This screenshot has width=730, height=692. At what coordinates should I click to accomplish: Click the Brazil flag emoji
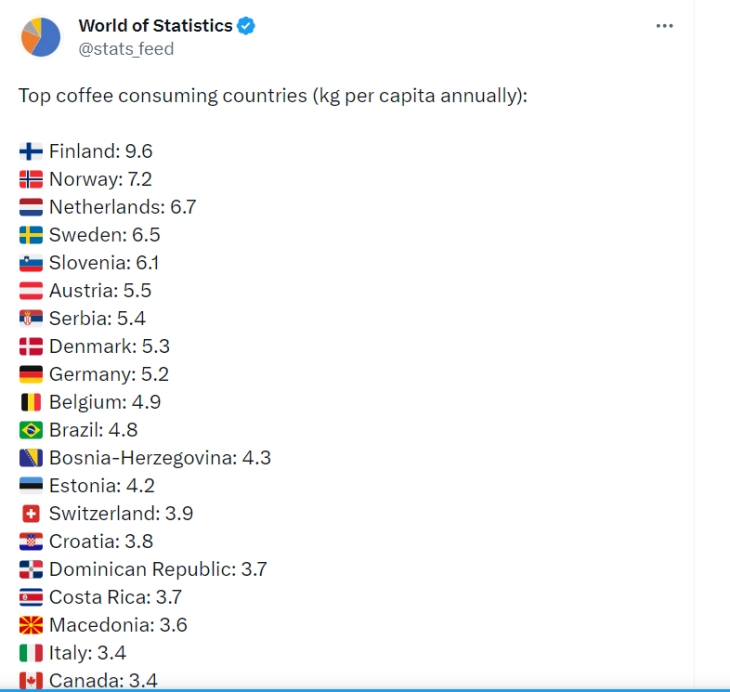coord(31,430)
